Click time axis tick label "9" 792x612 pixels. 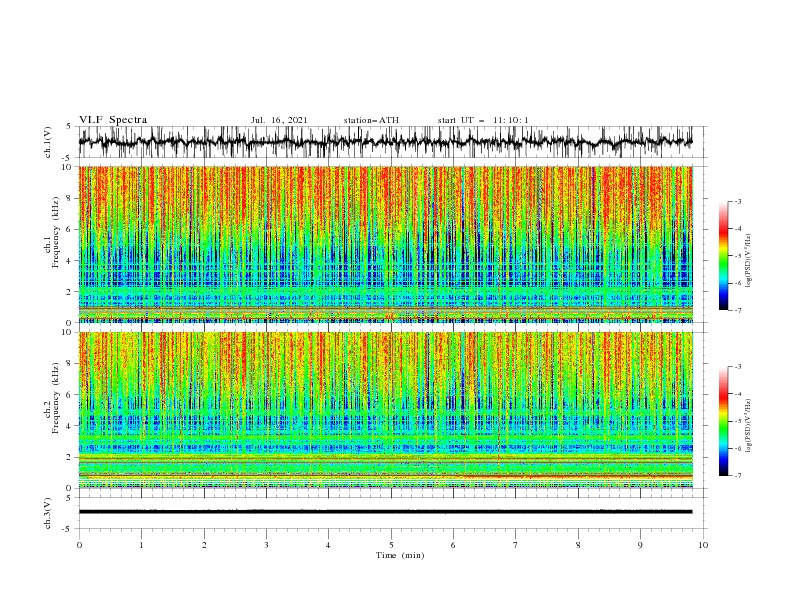(640, 545)
